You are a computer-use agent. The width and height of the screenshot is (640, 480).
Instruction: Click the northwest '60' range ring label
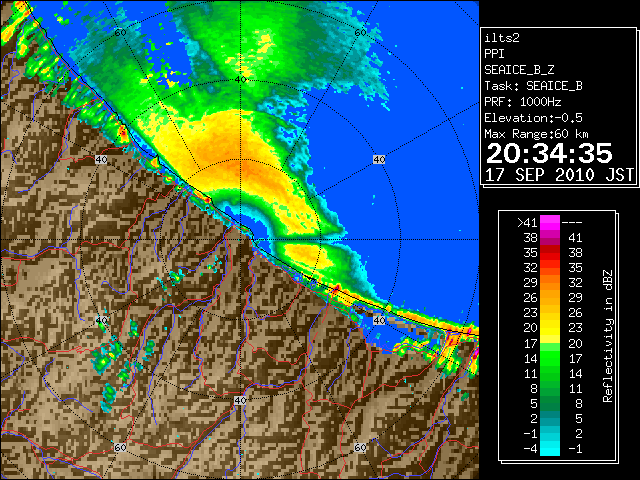click(x=120, y=32)
